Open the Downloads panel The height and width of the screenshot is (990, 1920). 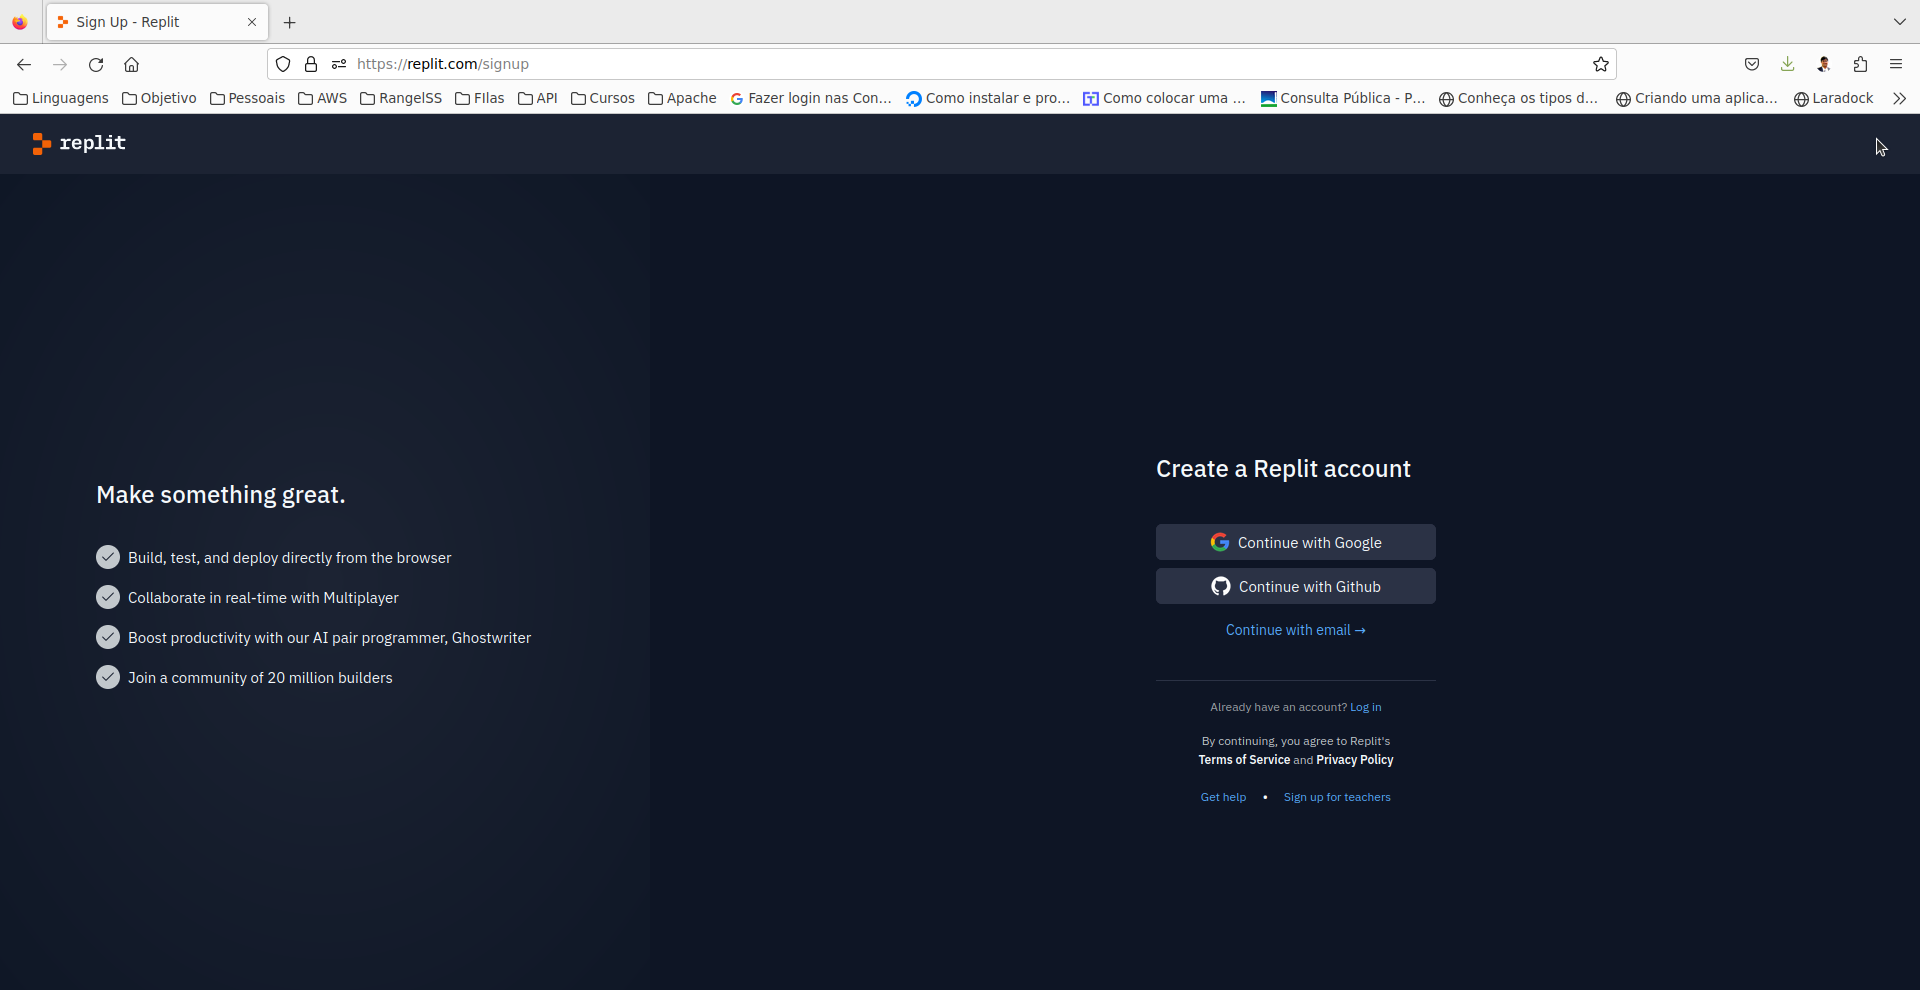(x=1788, y=64)
